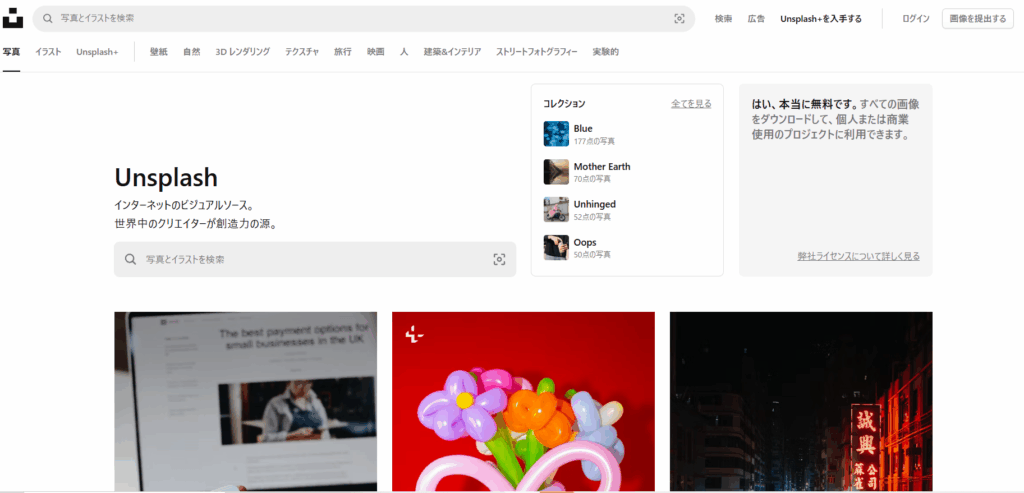
Task: Click 50点の写真 under Oops
Action: [x=592, y=255]
